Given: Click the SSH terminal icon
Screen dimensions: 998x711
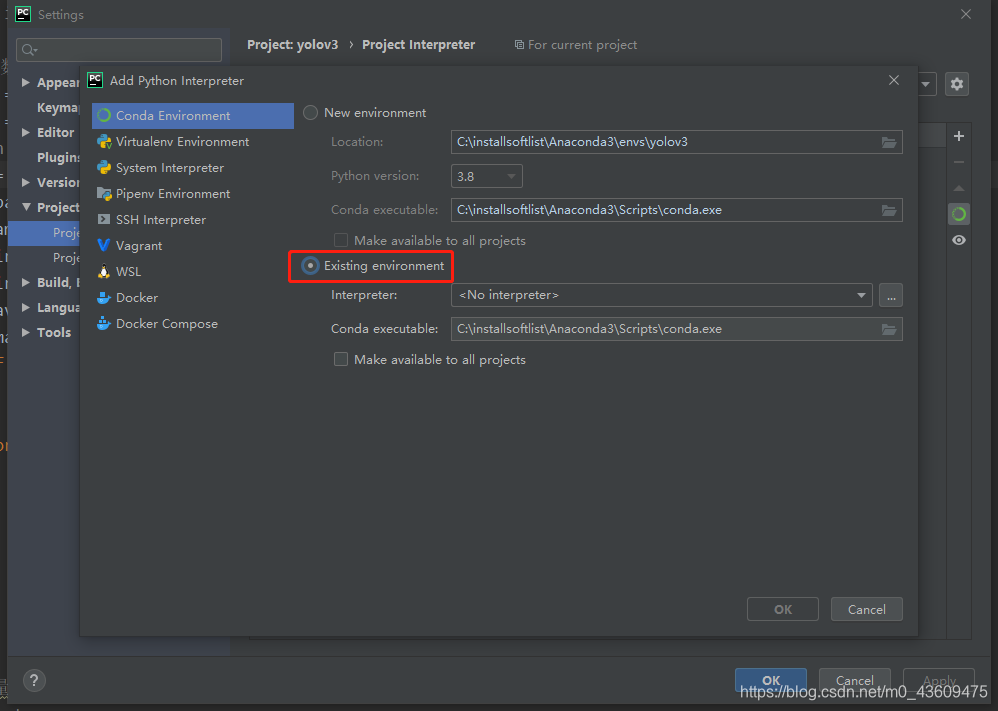Looking at the screenshot, I should (x=104, y=220).
